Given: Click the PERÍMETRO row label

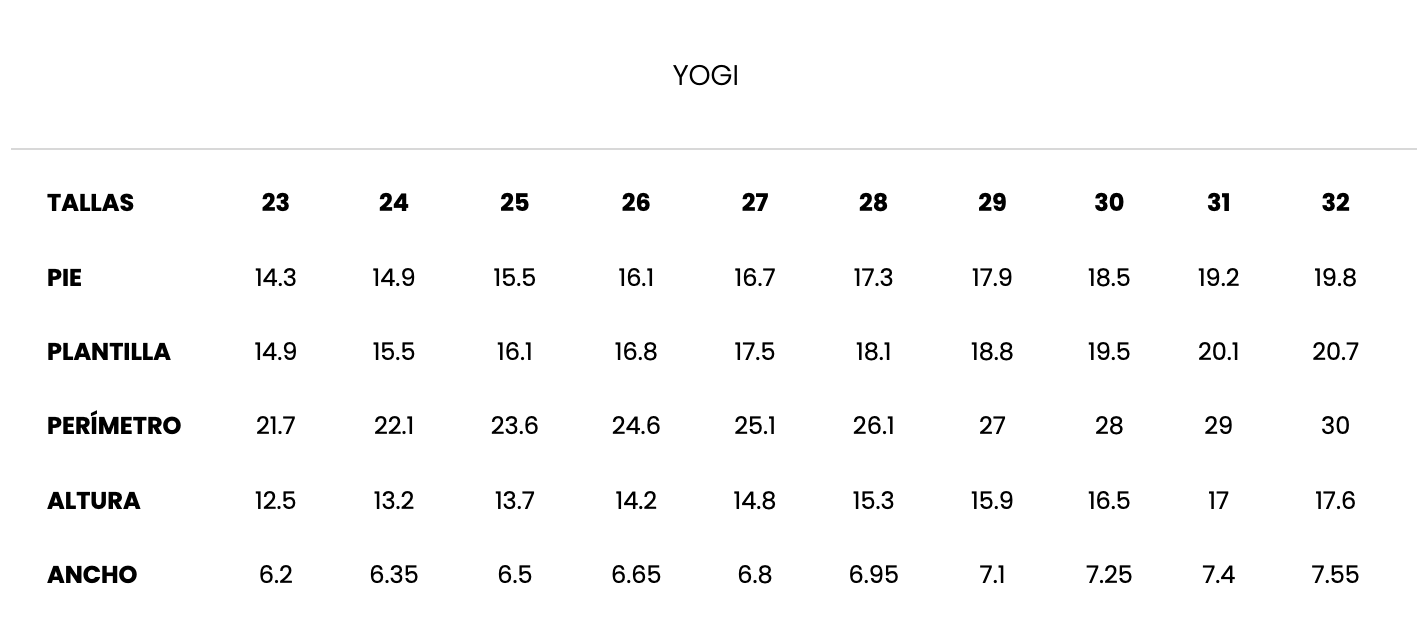Looking at the screenshot, I should click(x=114, y=426).
